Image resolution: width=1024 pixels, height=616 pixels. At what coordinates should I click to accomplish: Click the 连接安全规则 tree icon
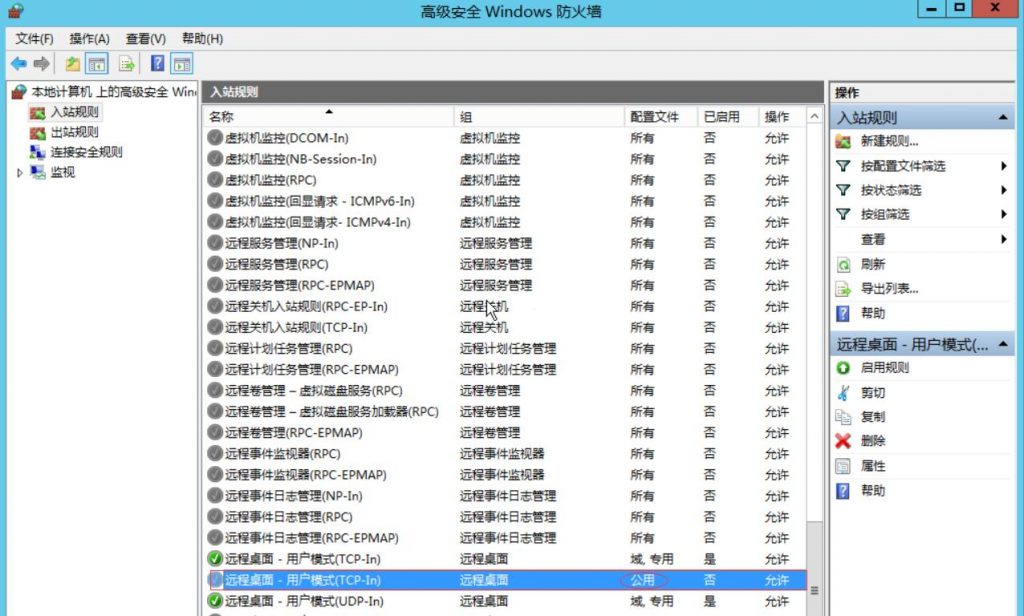coord(37,152)
